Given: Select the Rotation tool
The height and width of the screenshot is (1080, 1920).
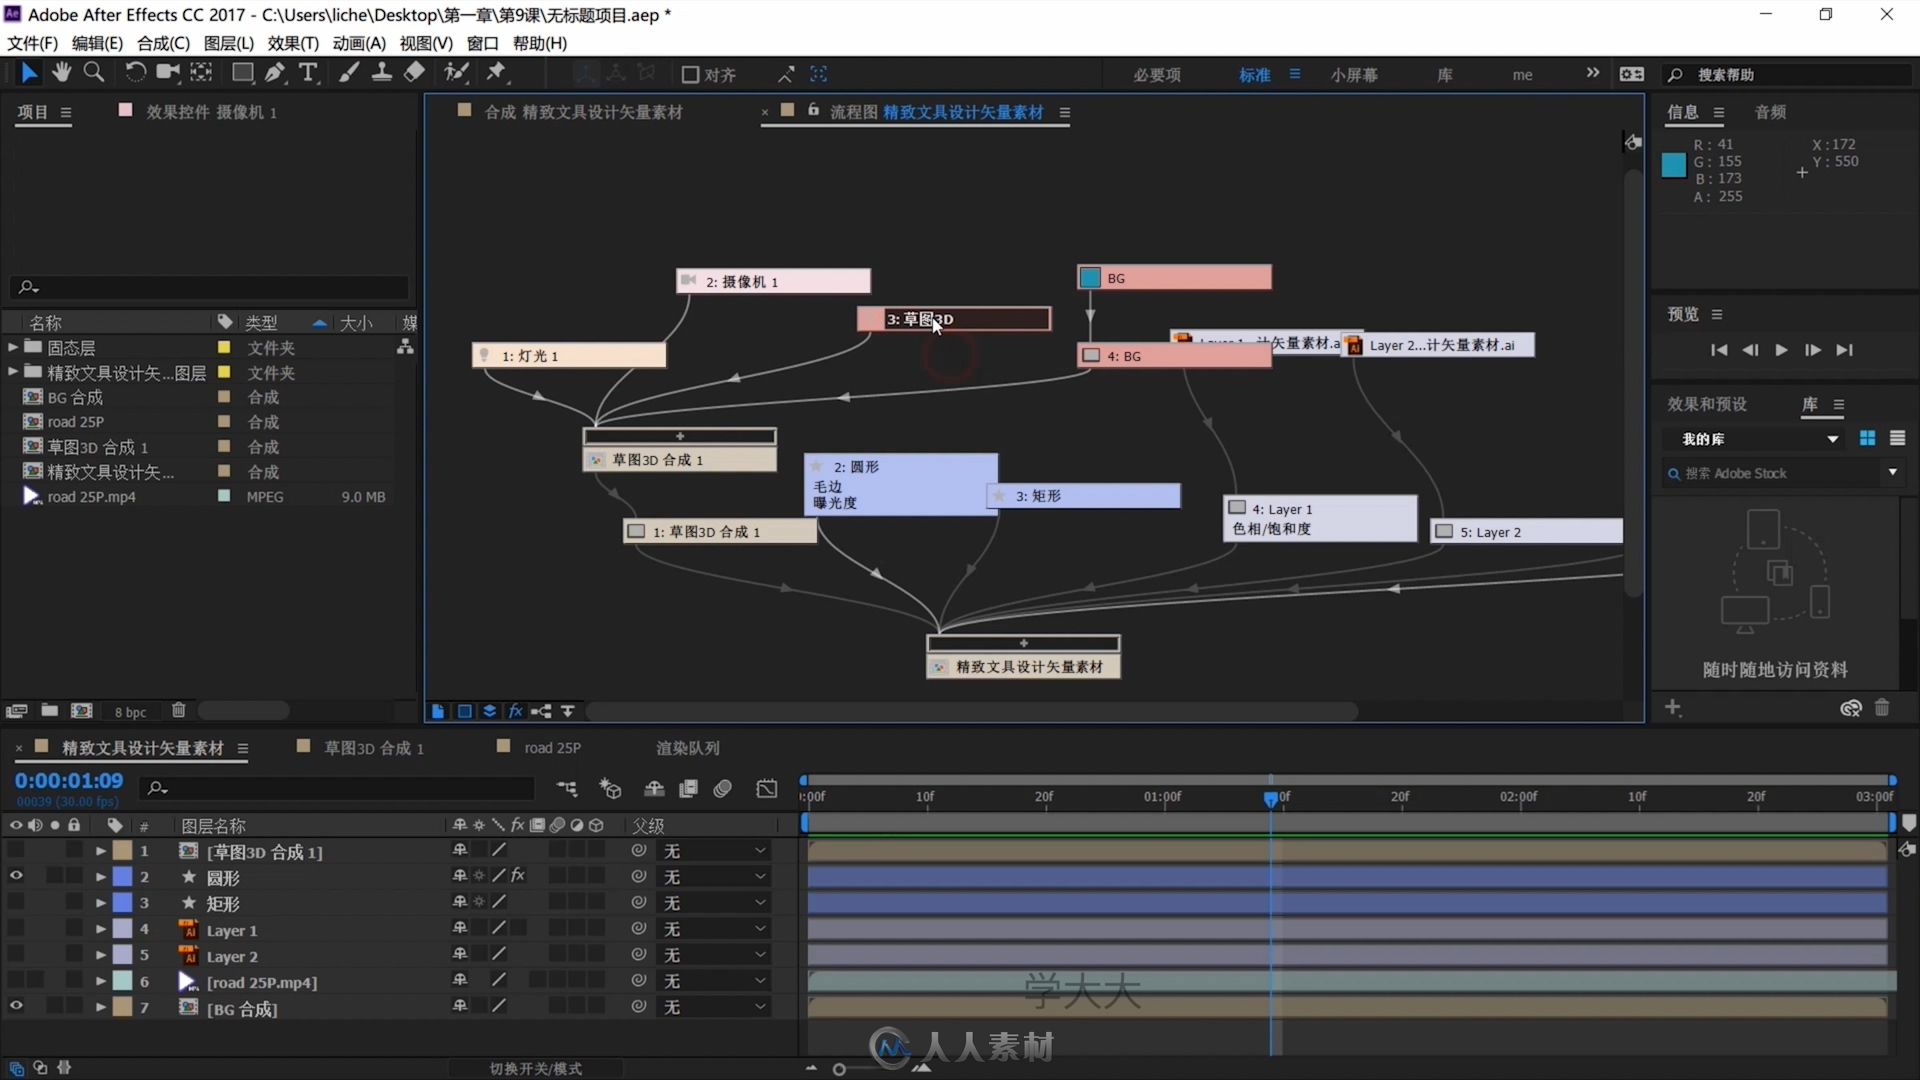Looking at the screenshot, I should pos(135,72).
